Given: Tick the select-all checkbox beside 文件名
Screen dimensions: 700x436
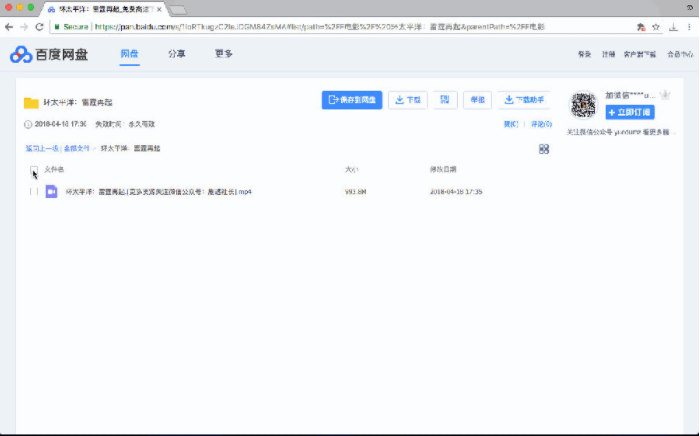Looking at the screenshot, I should click(34, 170).
